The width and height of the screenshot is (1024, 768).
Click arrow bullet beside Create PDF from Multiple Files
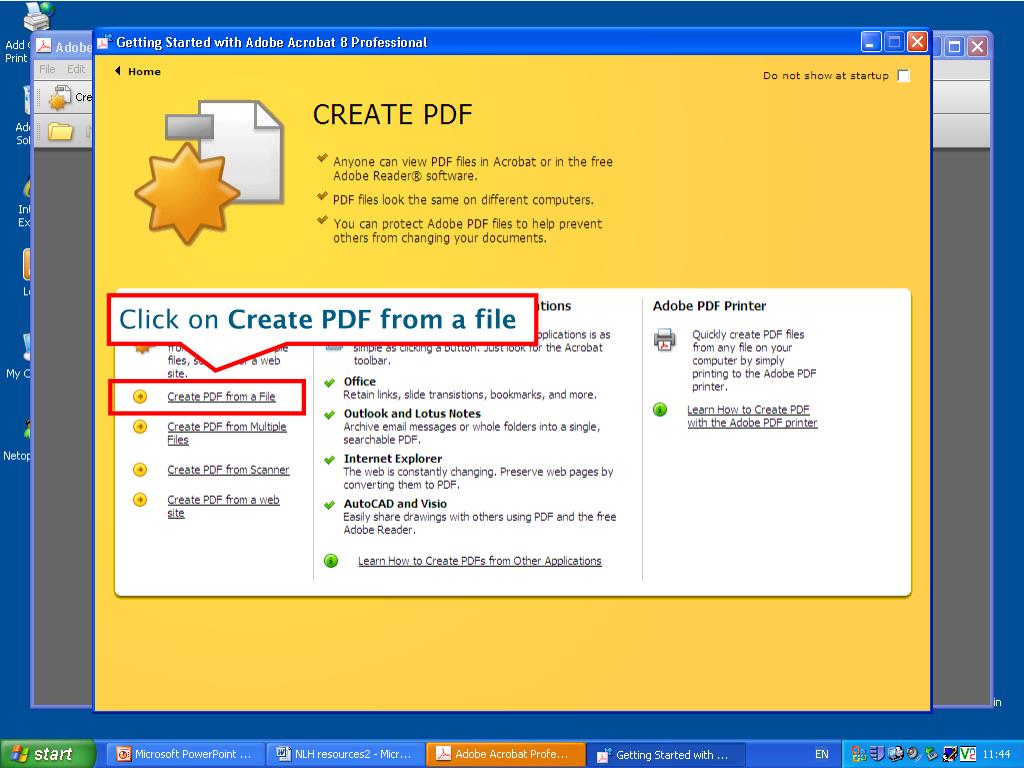tap(140, 426)
